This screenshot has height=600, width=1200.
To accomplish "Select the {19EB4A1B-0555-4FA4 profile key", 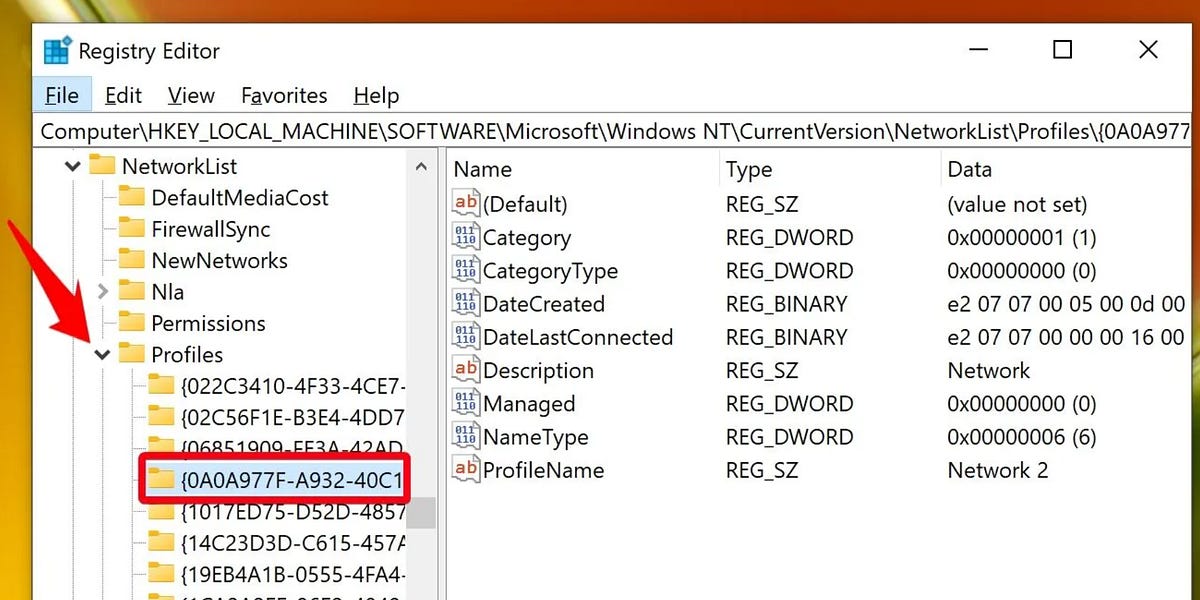I will [x=293, y=574].
